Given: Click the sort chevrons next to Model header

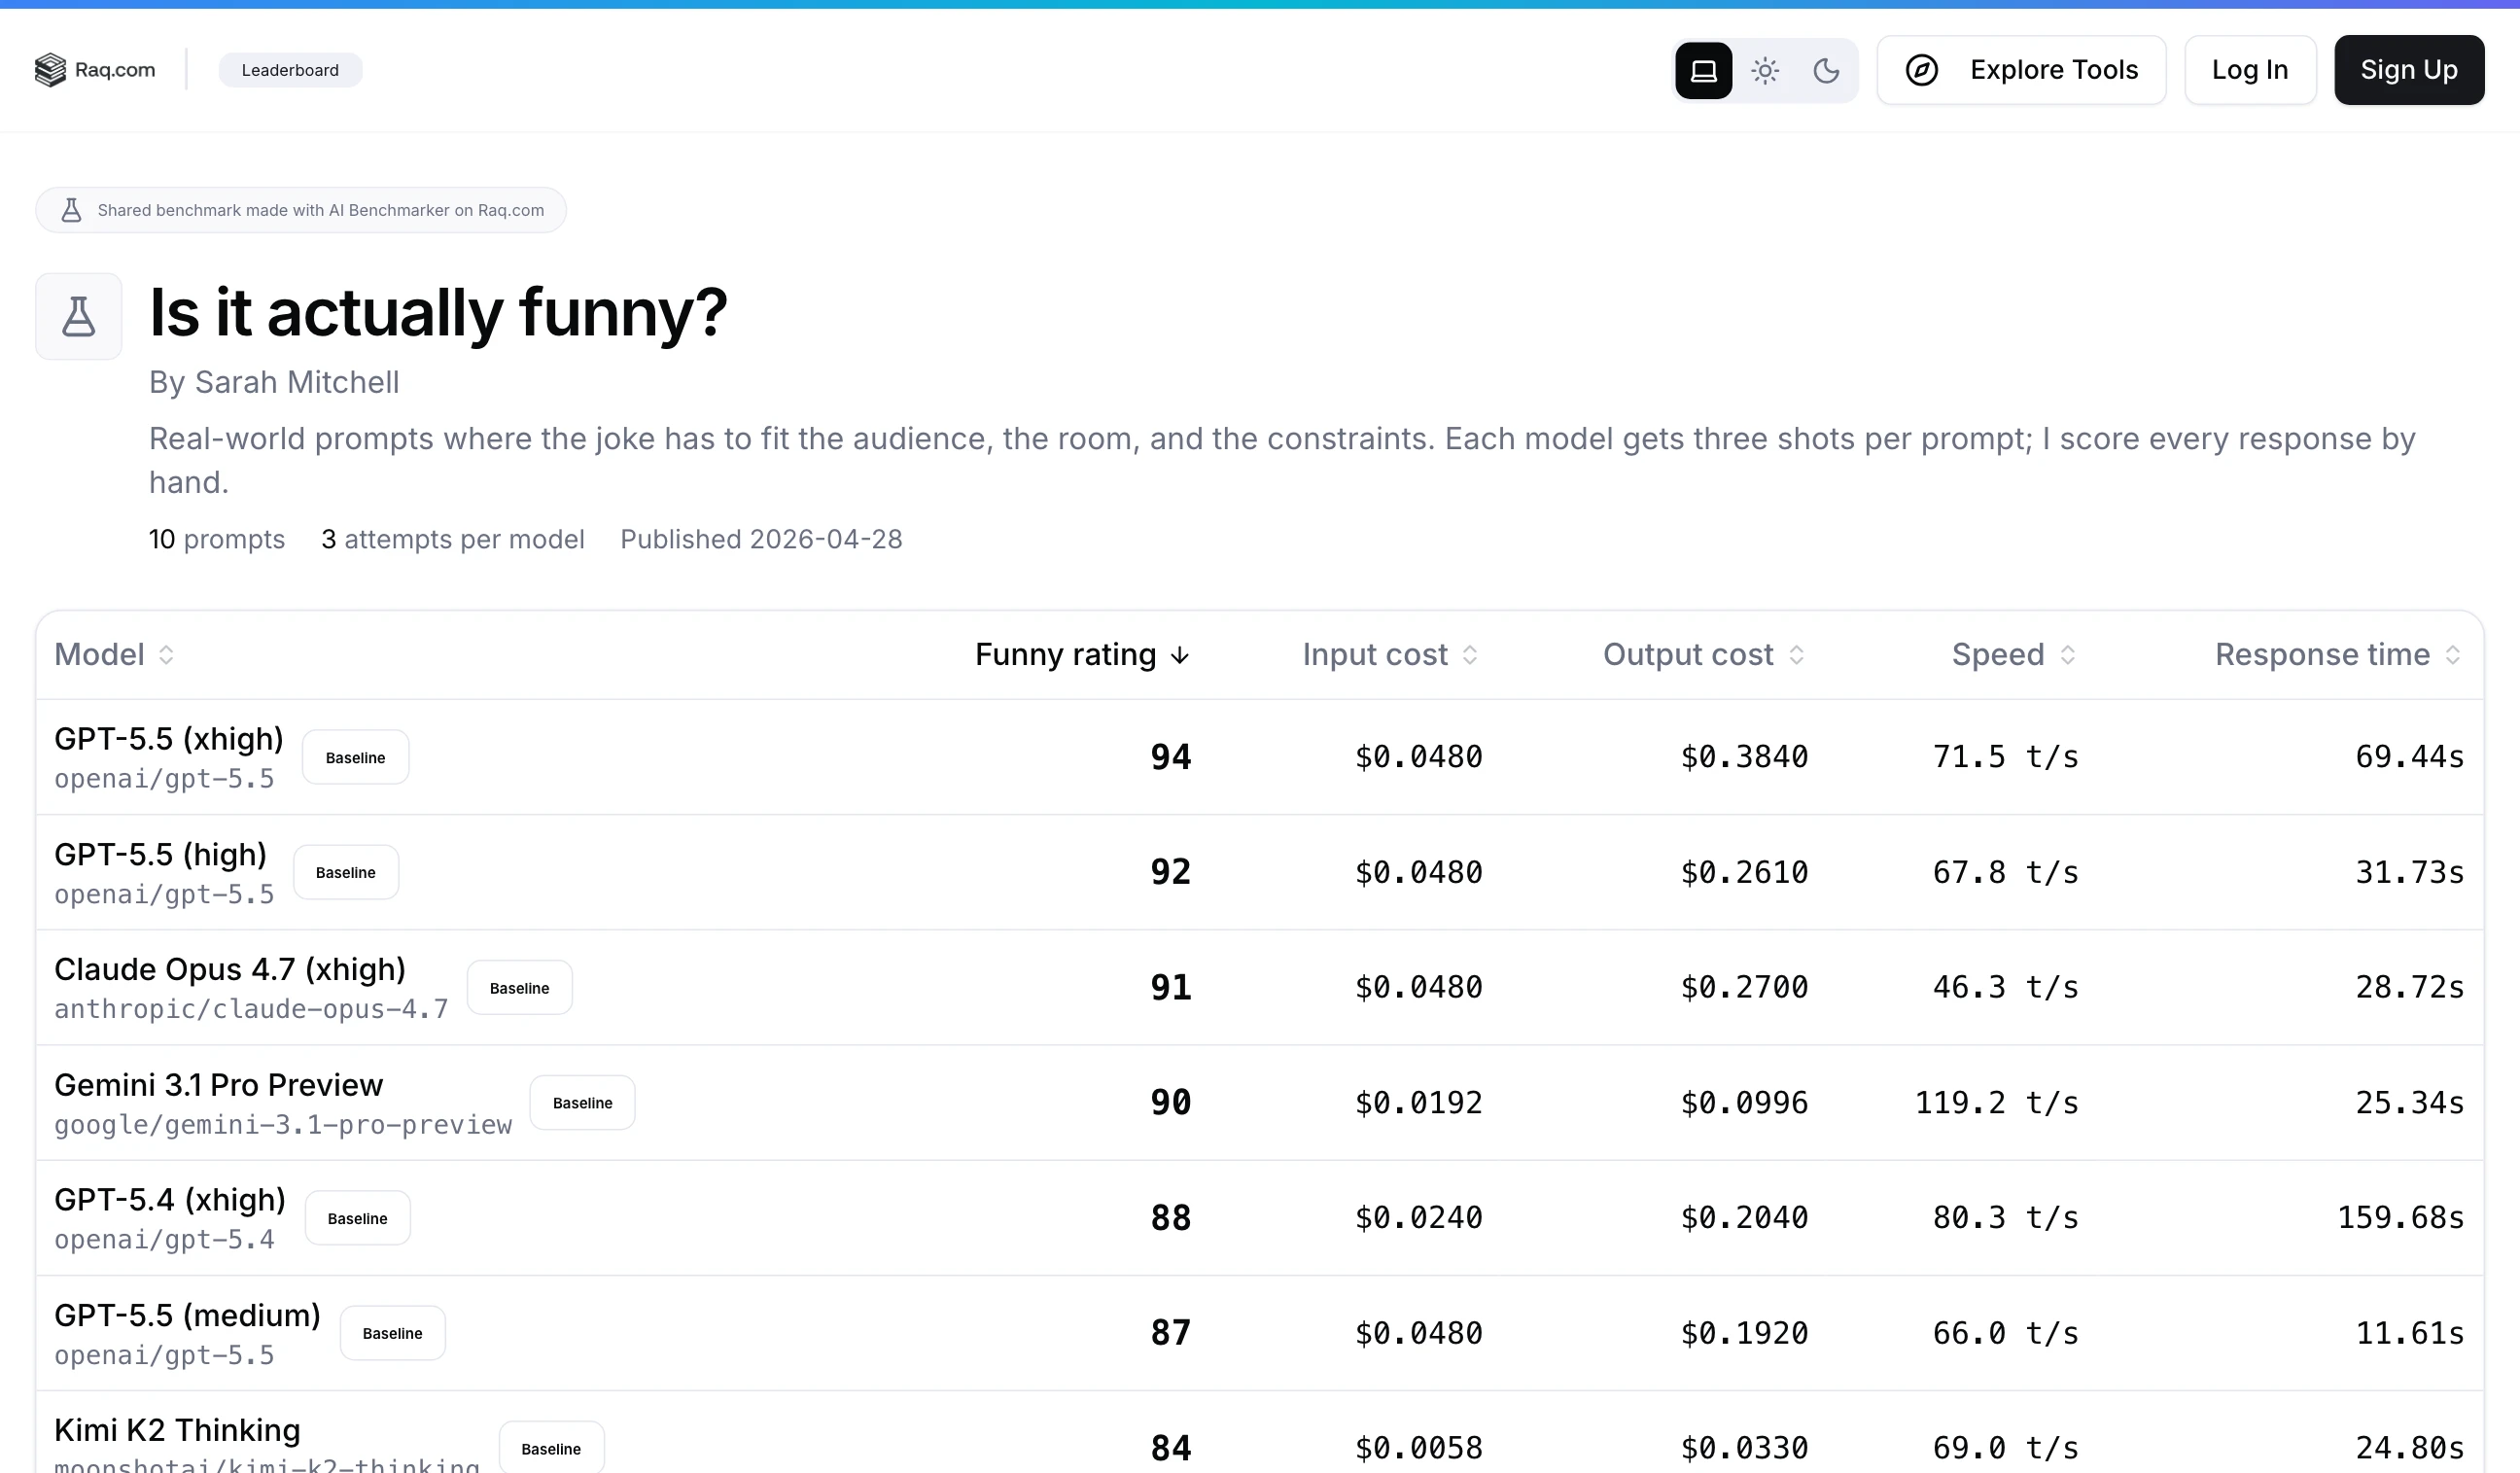Looking at the screenshot, I should (x=166, y=655).
